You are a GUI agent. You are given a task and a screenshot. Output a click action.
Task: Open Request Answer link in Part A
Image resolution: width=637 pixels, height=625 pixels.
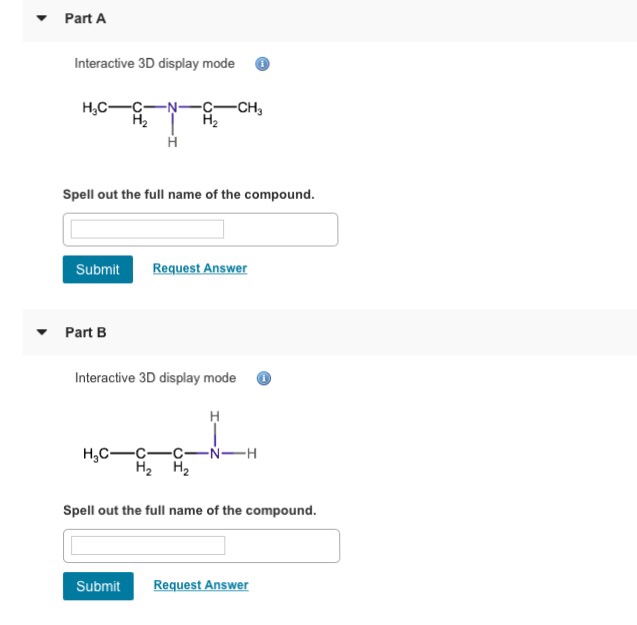tap(199, 268)
